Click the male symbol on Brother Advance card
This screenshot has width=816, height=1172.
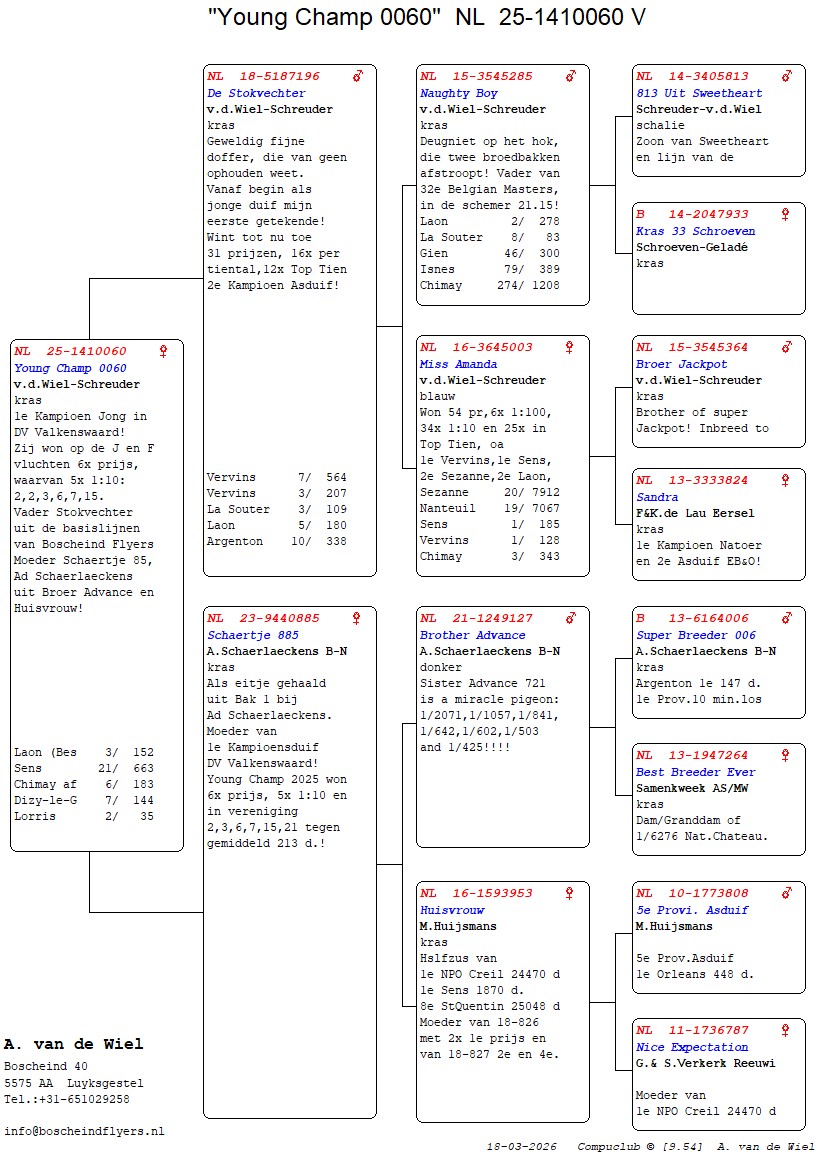coord(571,618)
